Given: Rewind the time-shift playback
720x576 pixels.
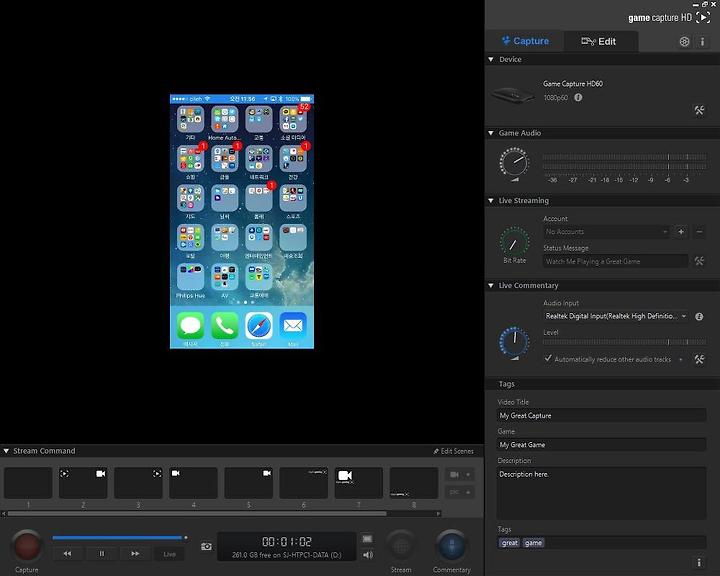Looking at the screenshot, I should [x=68, y=554].
